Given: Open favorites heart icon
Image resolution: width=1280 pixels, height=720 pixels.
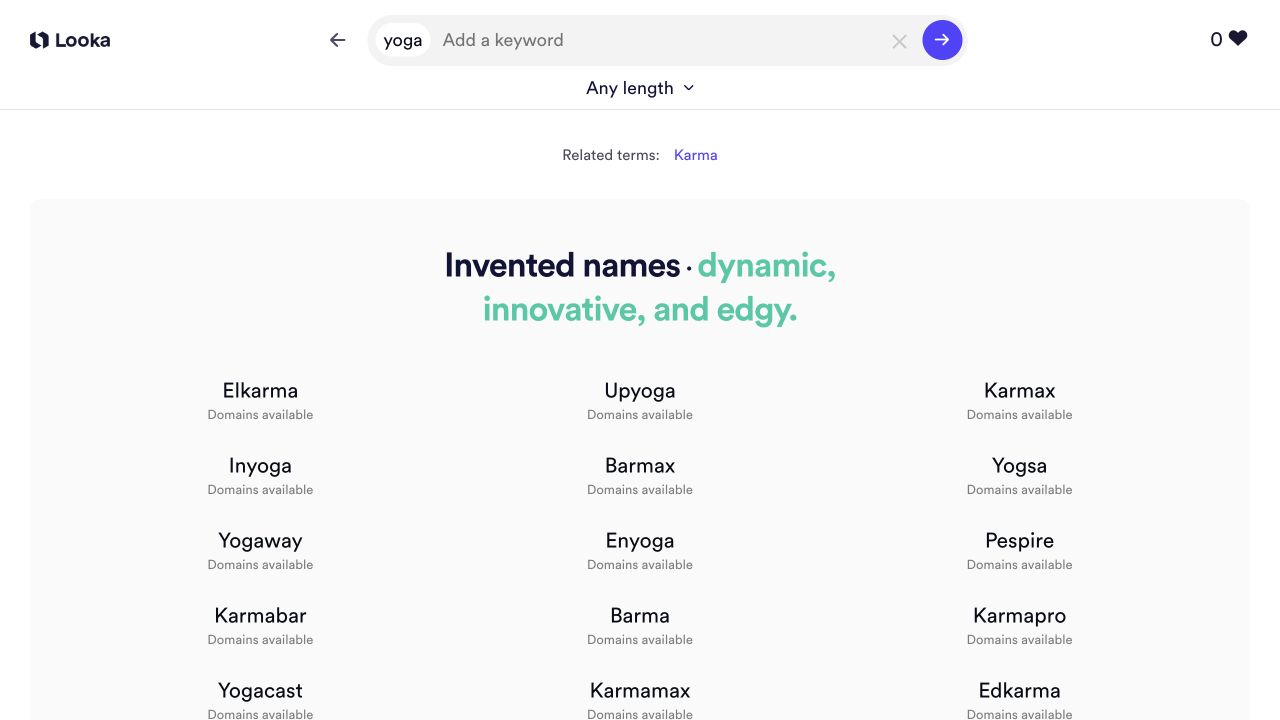Looking at the screenshot, I should pos(1238,39).
